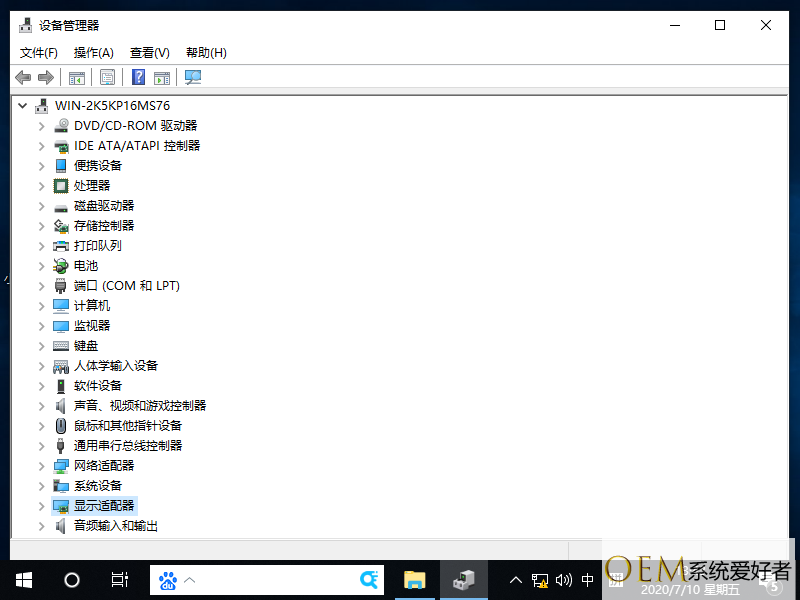Select 端口 (COM 和 LPT) item
The height and width of the screenshot is (600, 800).
[x=126, y=285]
